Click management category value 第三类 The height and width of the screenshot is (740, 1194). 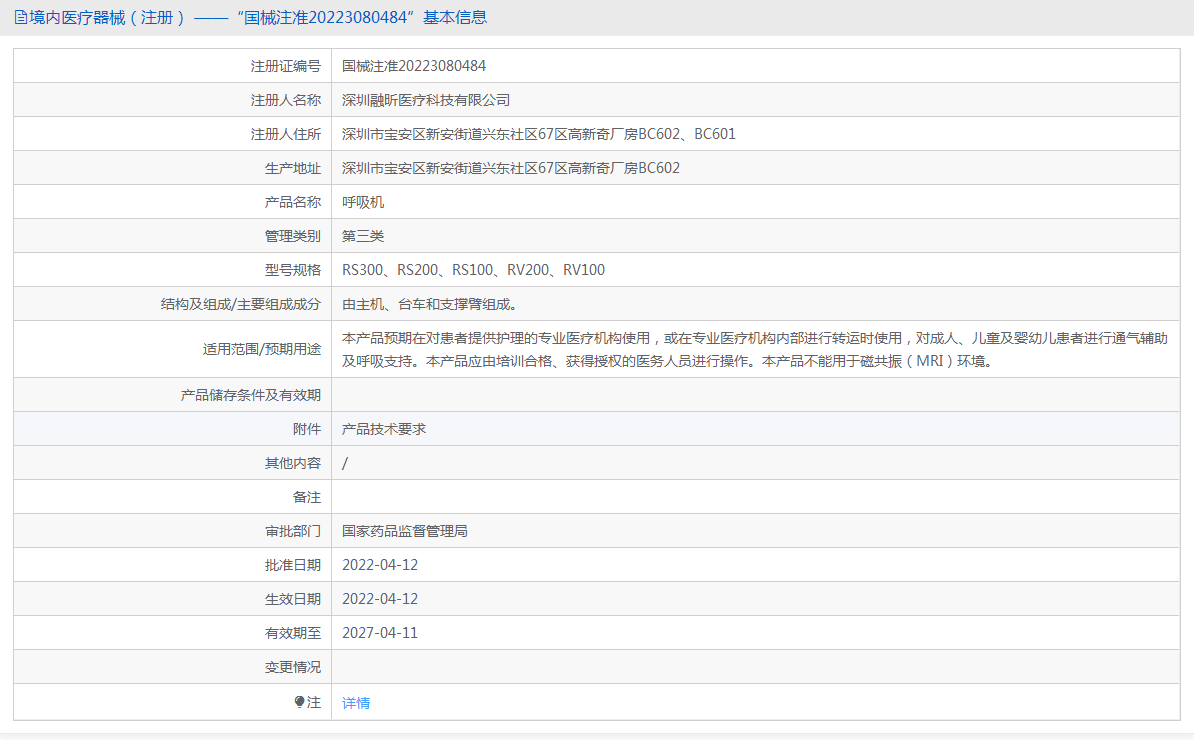(363, 236)
